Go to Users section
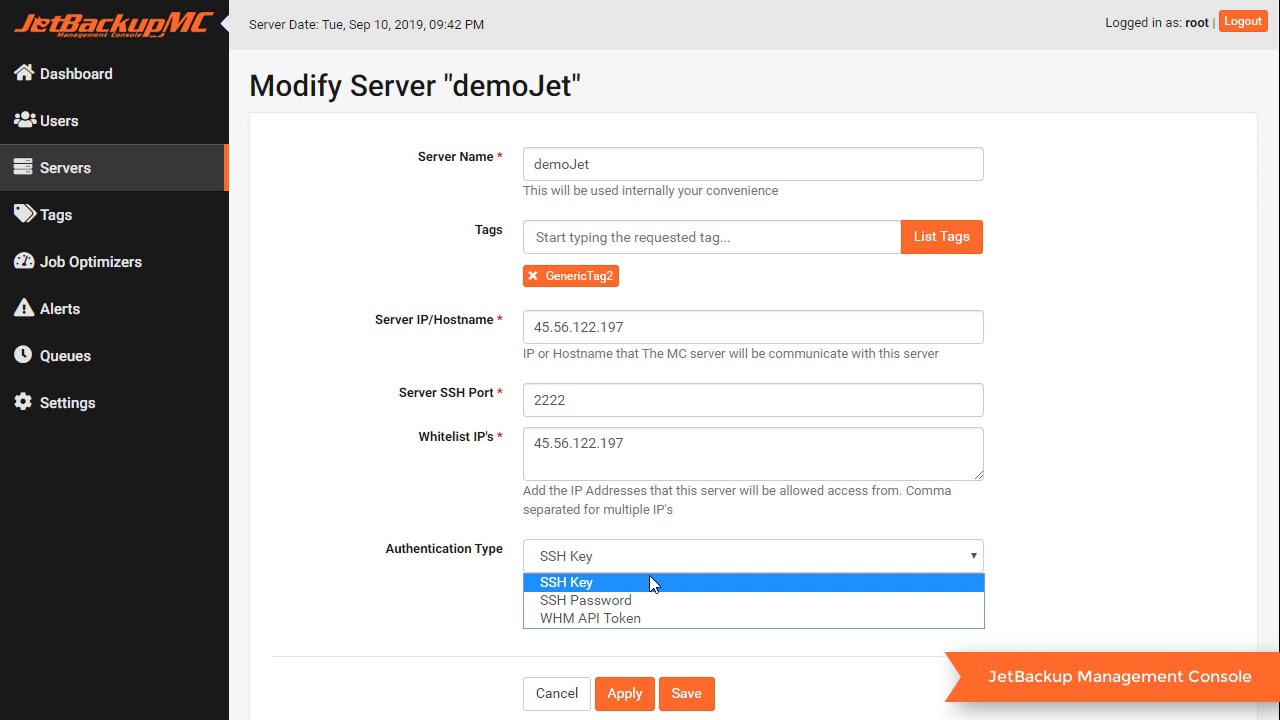 59,121
